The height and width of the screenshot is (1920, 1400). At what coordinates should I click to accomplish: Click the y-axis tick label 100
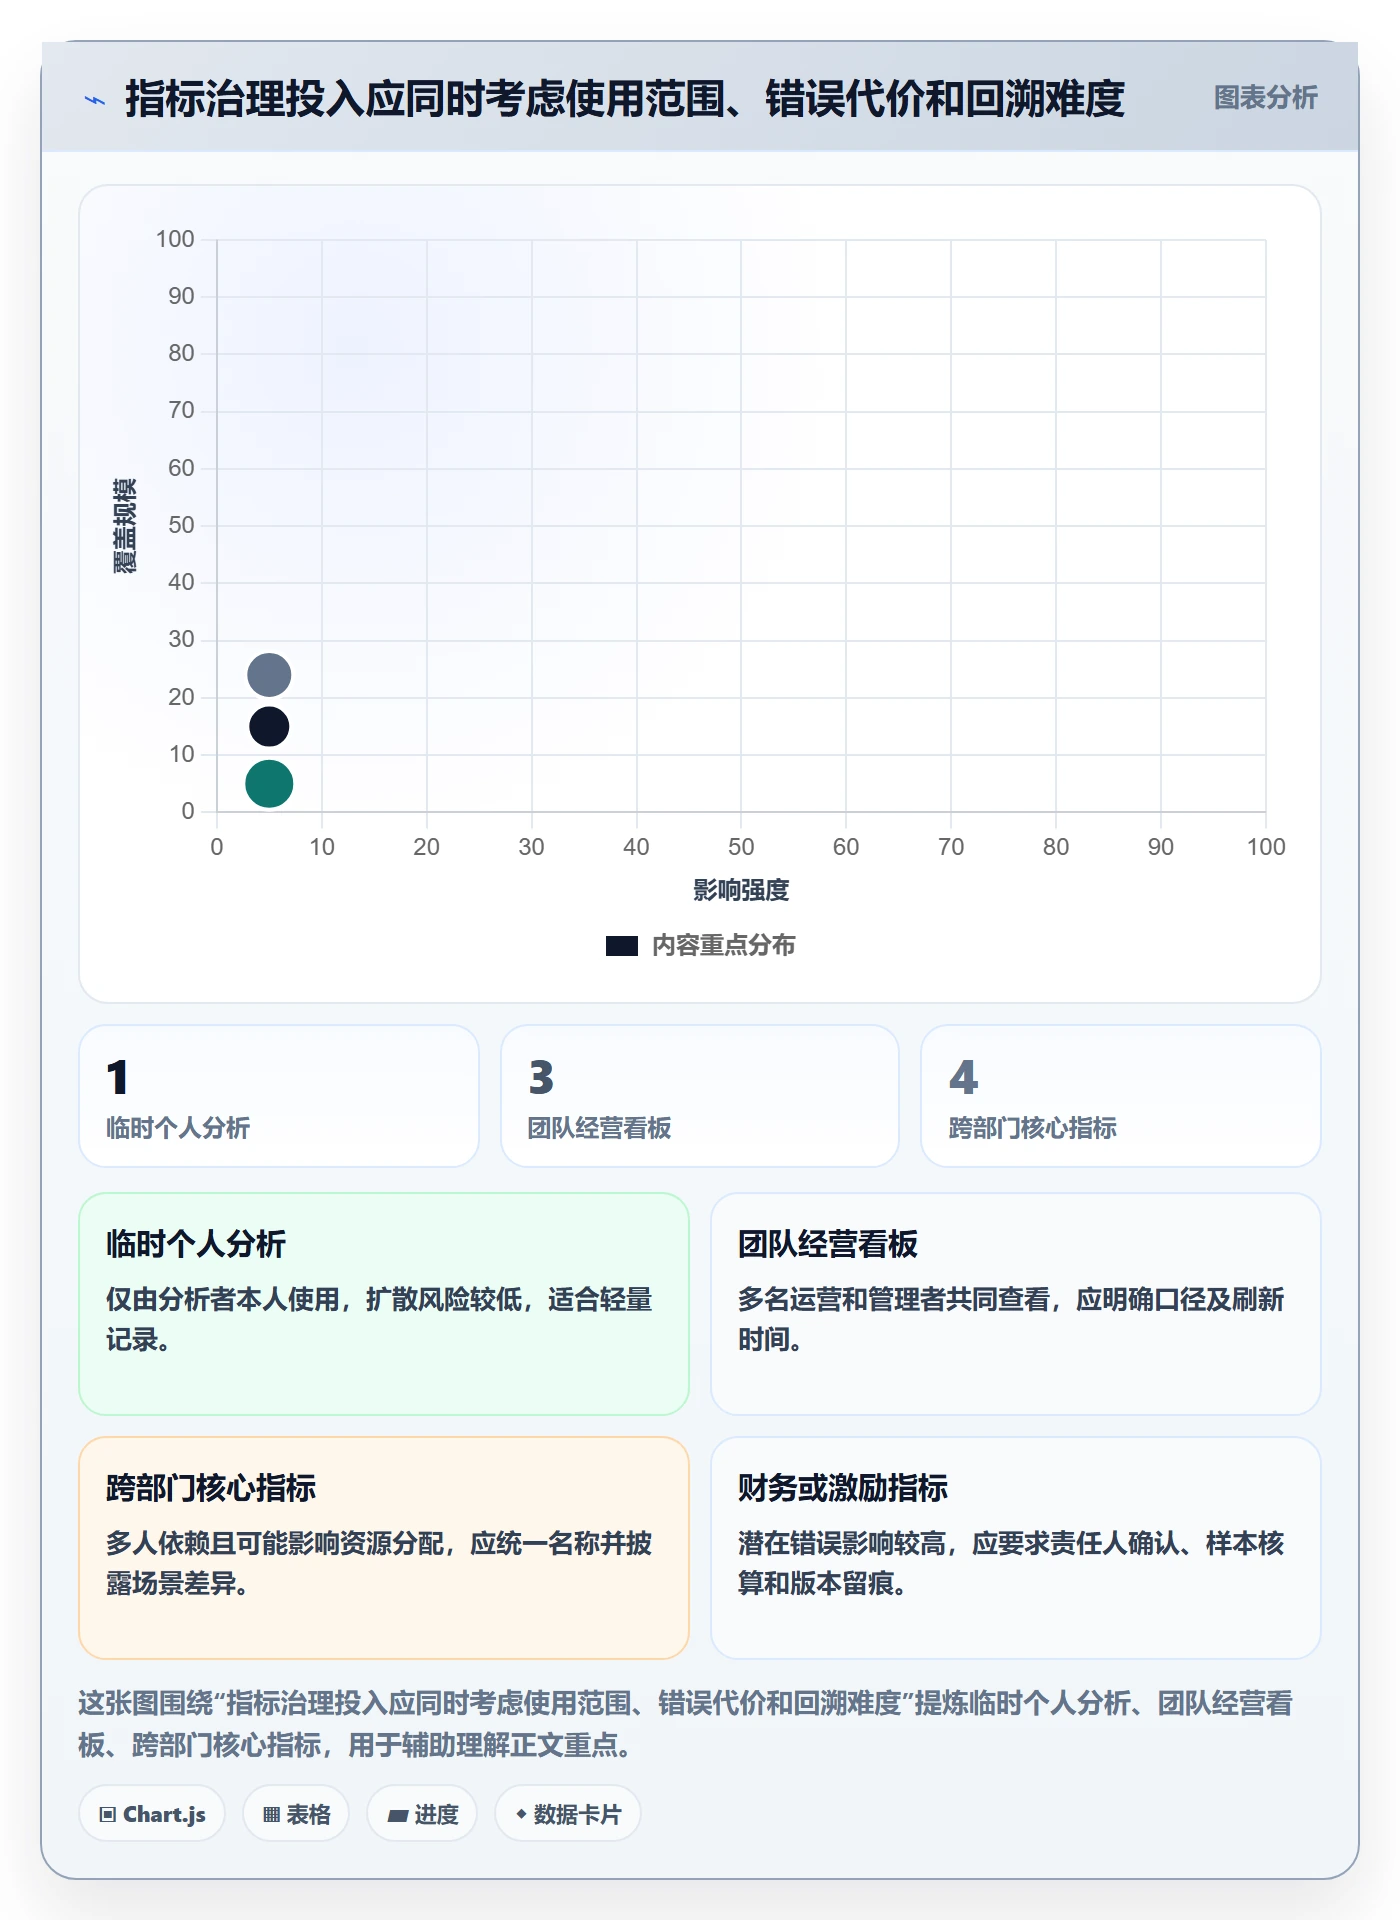(x=175, y=239)
